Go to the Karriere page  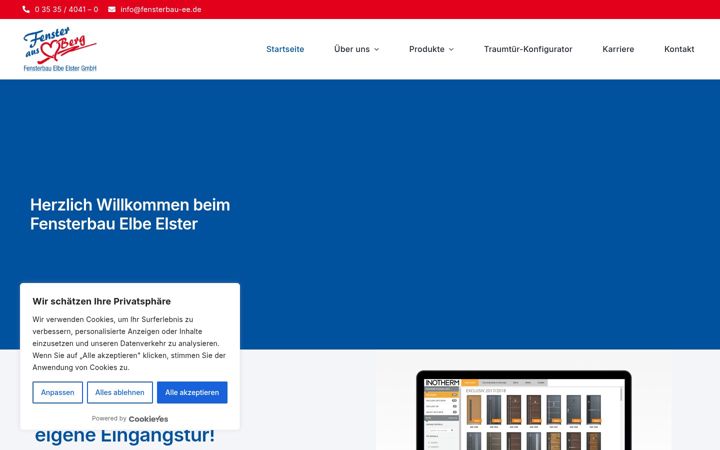[618, 49]
